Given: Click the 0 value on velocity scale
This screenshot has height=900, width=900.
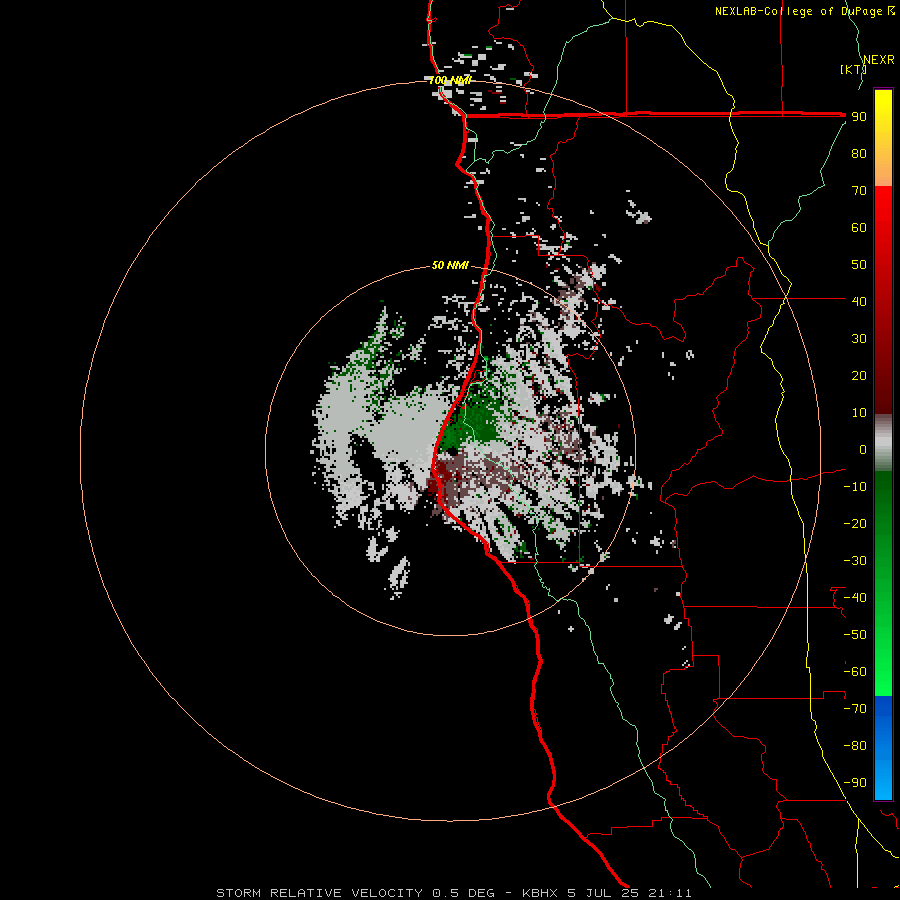Looking at the screenshot, I should 863,450.
